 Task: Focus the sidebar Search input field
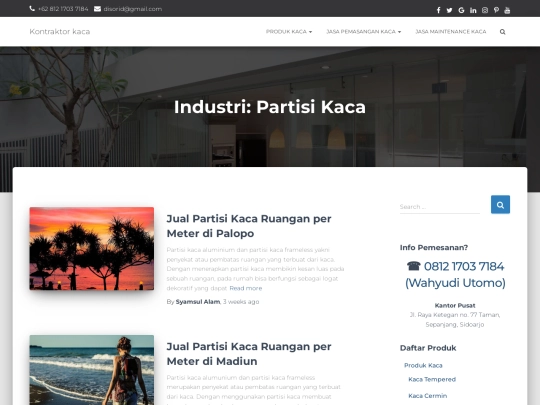(x=440, y=207)
